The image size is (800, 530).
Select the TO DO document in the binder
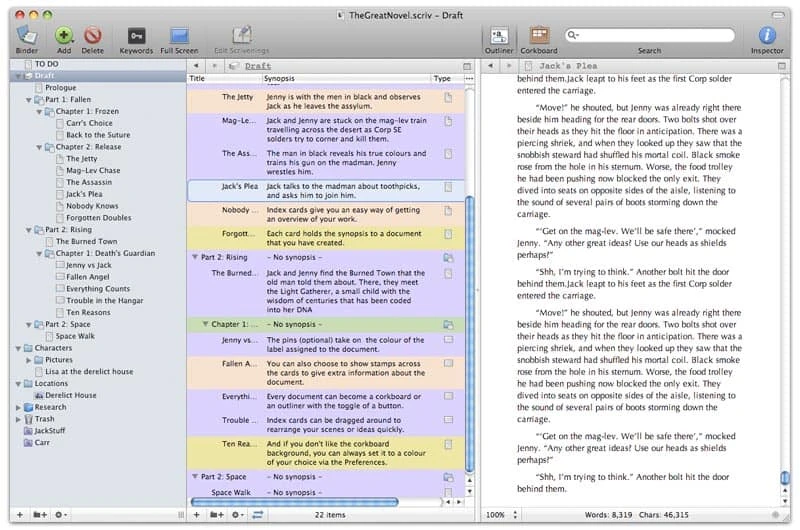point(46,64)
